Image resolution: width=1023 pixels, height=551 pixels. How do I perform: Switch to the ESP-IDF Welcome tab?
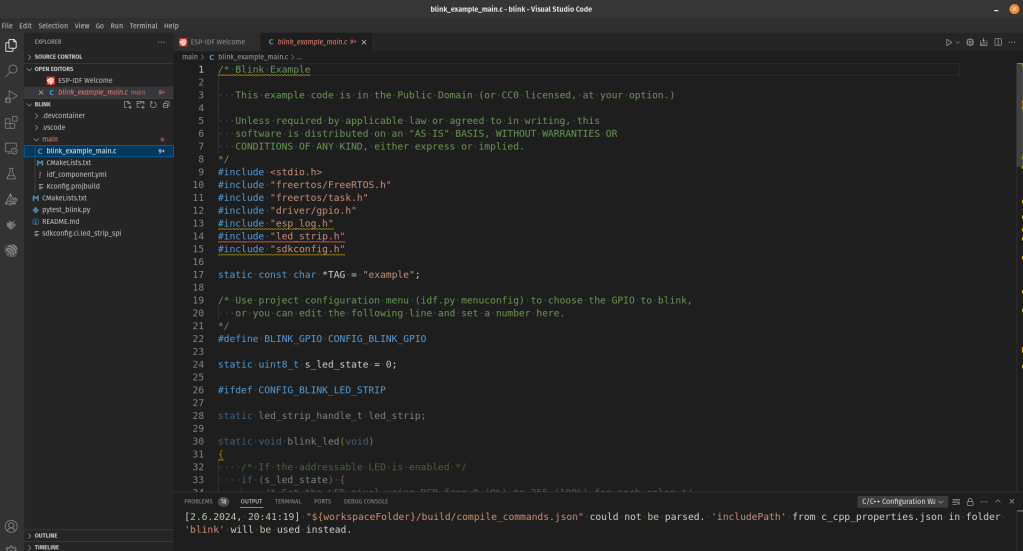tap(216, 42)
